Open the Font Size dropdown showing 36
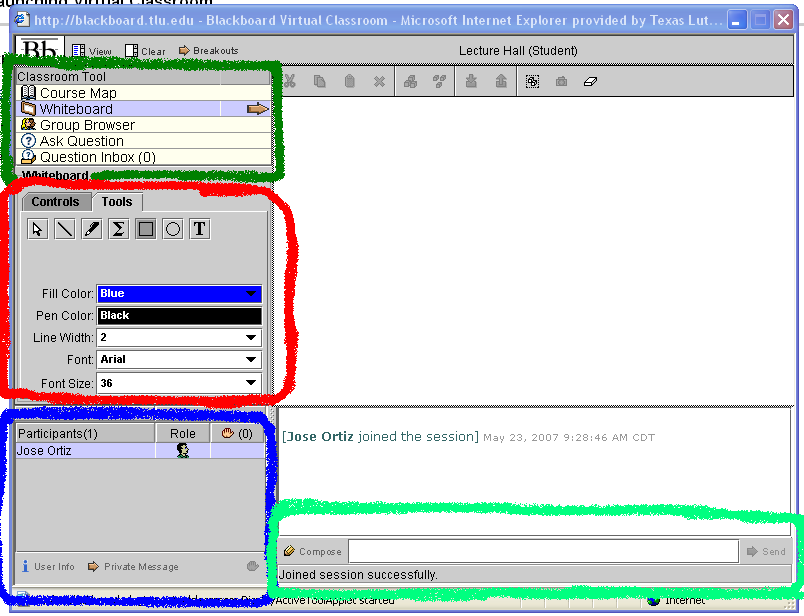Viewport: 804px width, 616px height. pyautogui.click(x=179, y=383)
